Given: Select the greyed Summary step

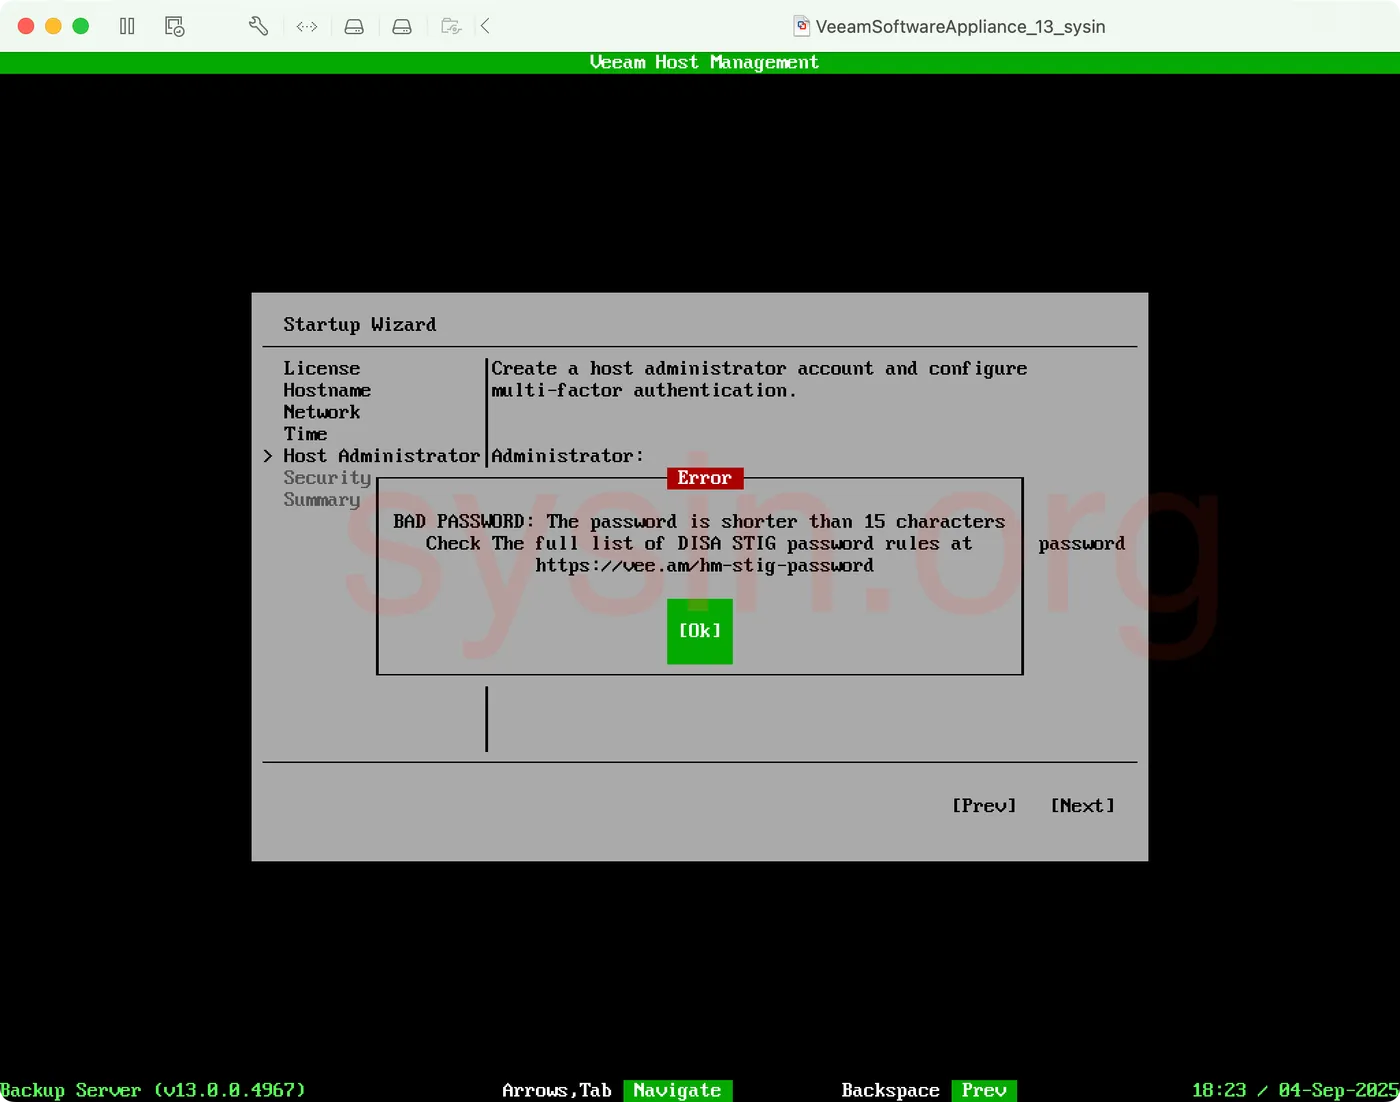Looking at the screenshot, I should click(x=321, y=500).
